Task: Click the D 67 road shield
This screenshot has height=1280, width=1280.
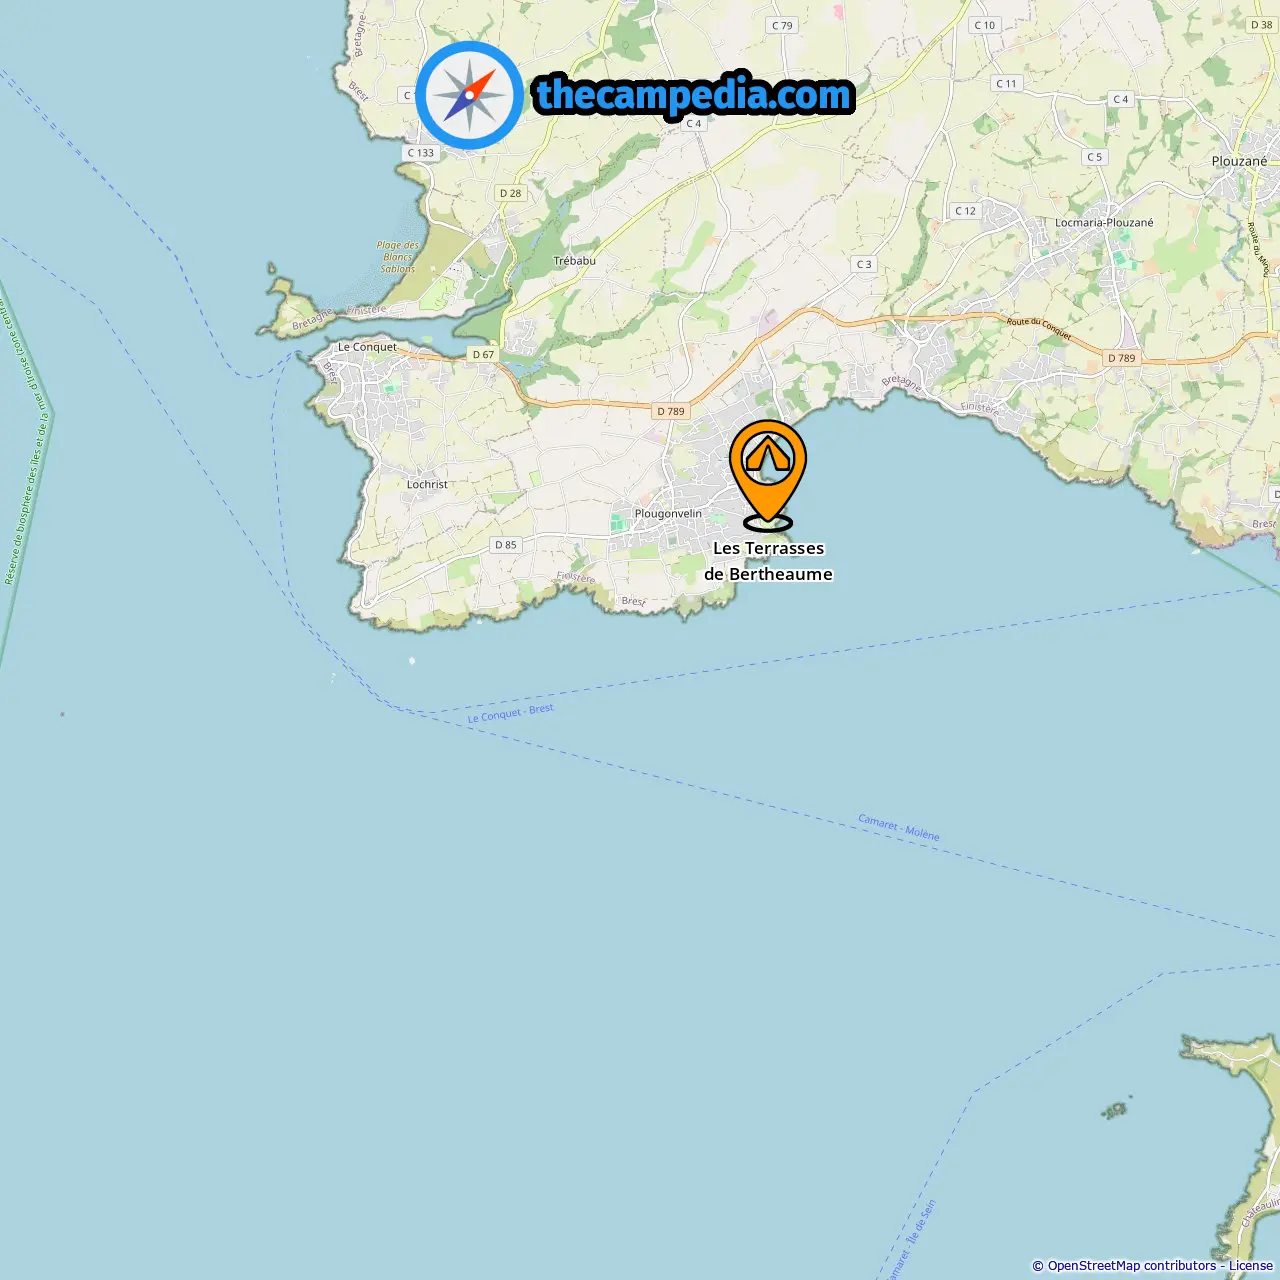Action: click(x=483, y=354)
